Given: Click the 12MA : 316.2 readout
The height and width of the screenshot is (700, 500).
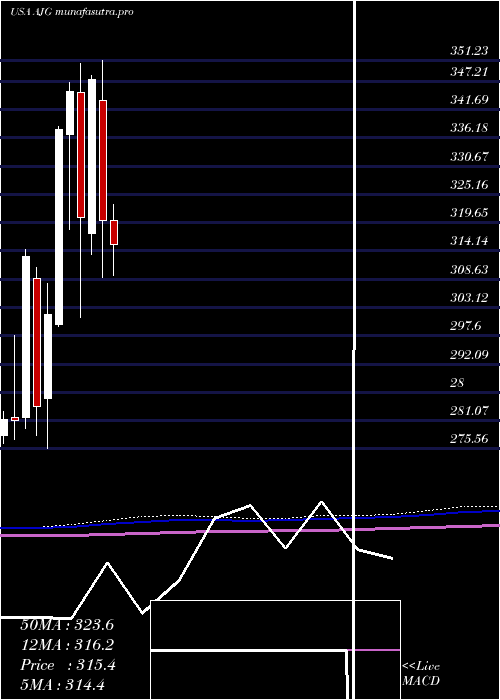Looking at the screenshot, I should point(67,645).
